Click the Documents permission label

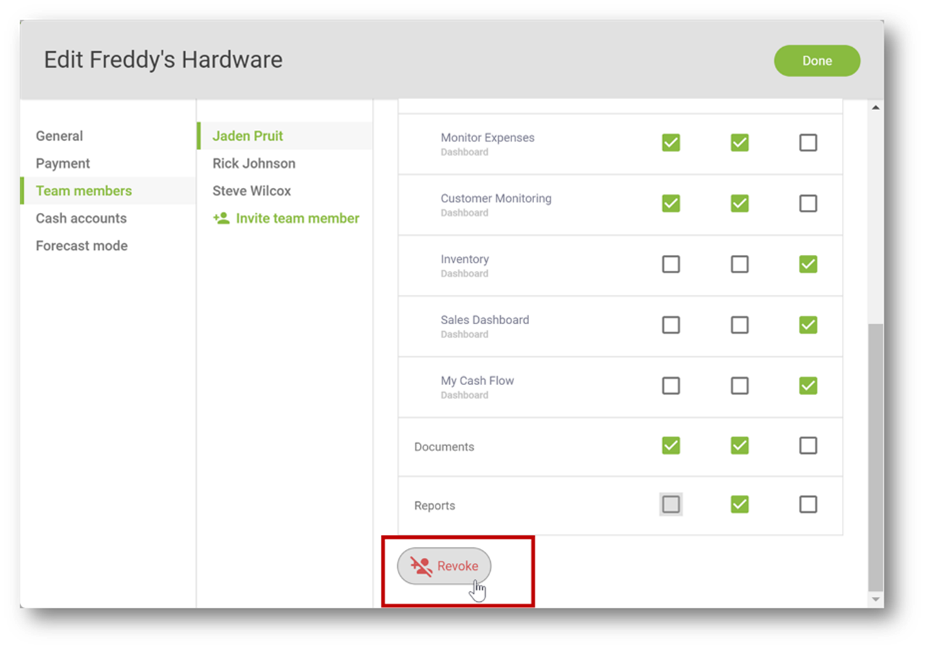coord(444,447)
